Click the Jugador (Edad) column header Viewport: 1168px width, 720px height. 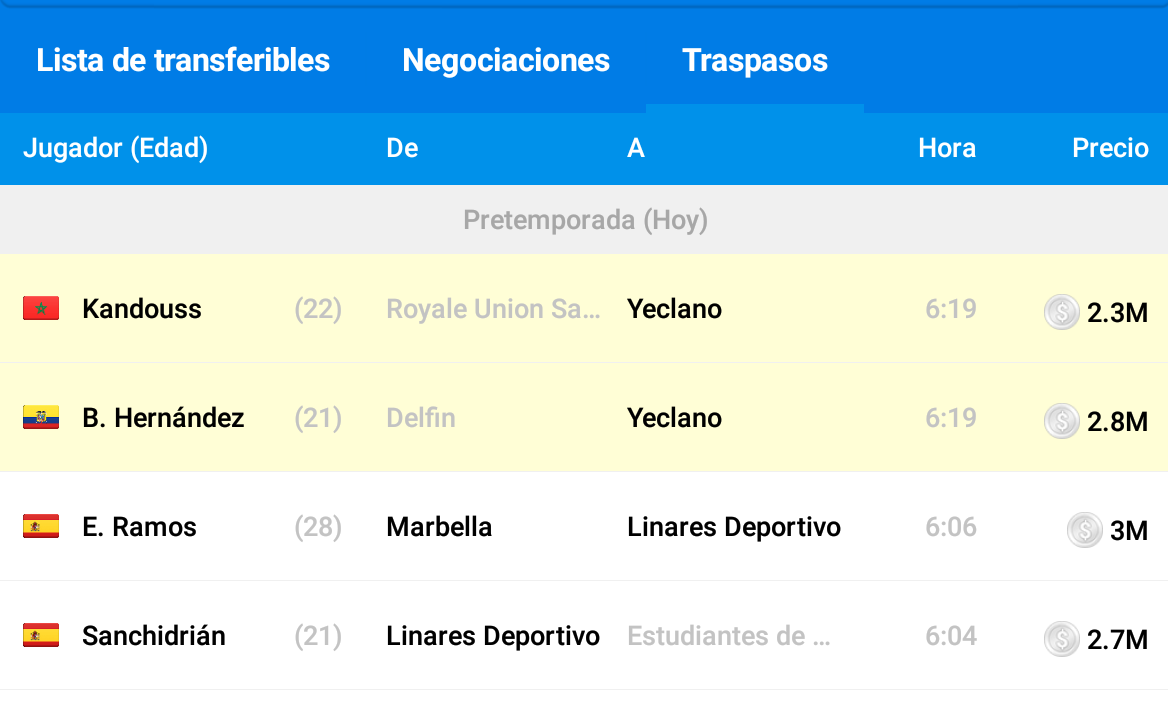pyautogui.click(x=115, y=148)
